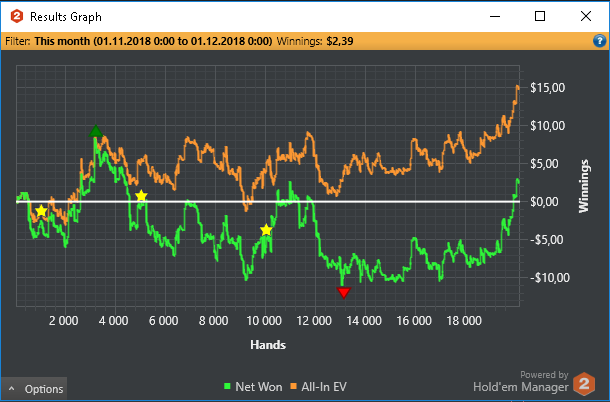610x402 pixels.
Task: Click the filter text 'This month (01.11.2018 0:00 to 01.12.2018 0:00)'
Action: coord(153,41)
